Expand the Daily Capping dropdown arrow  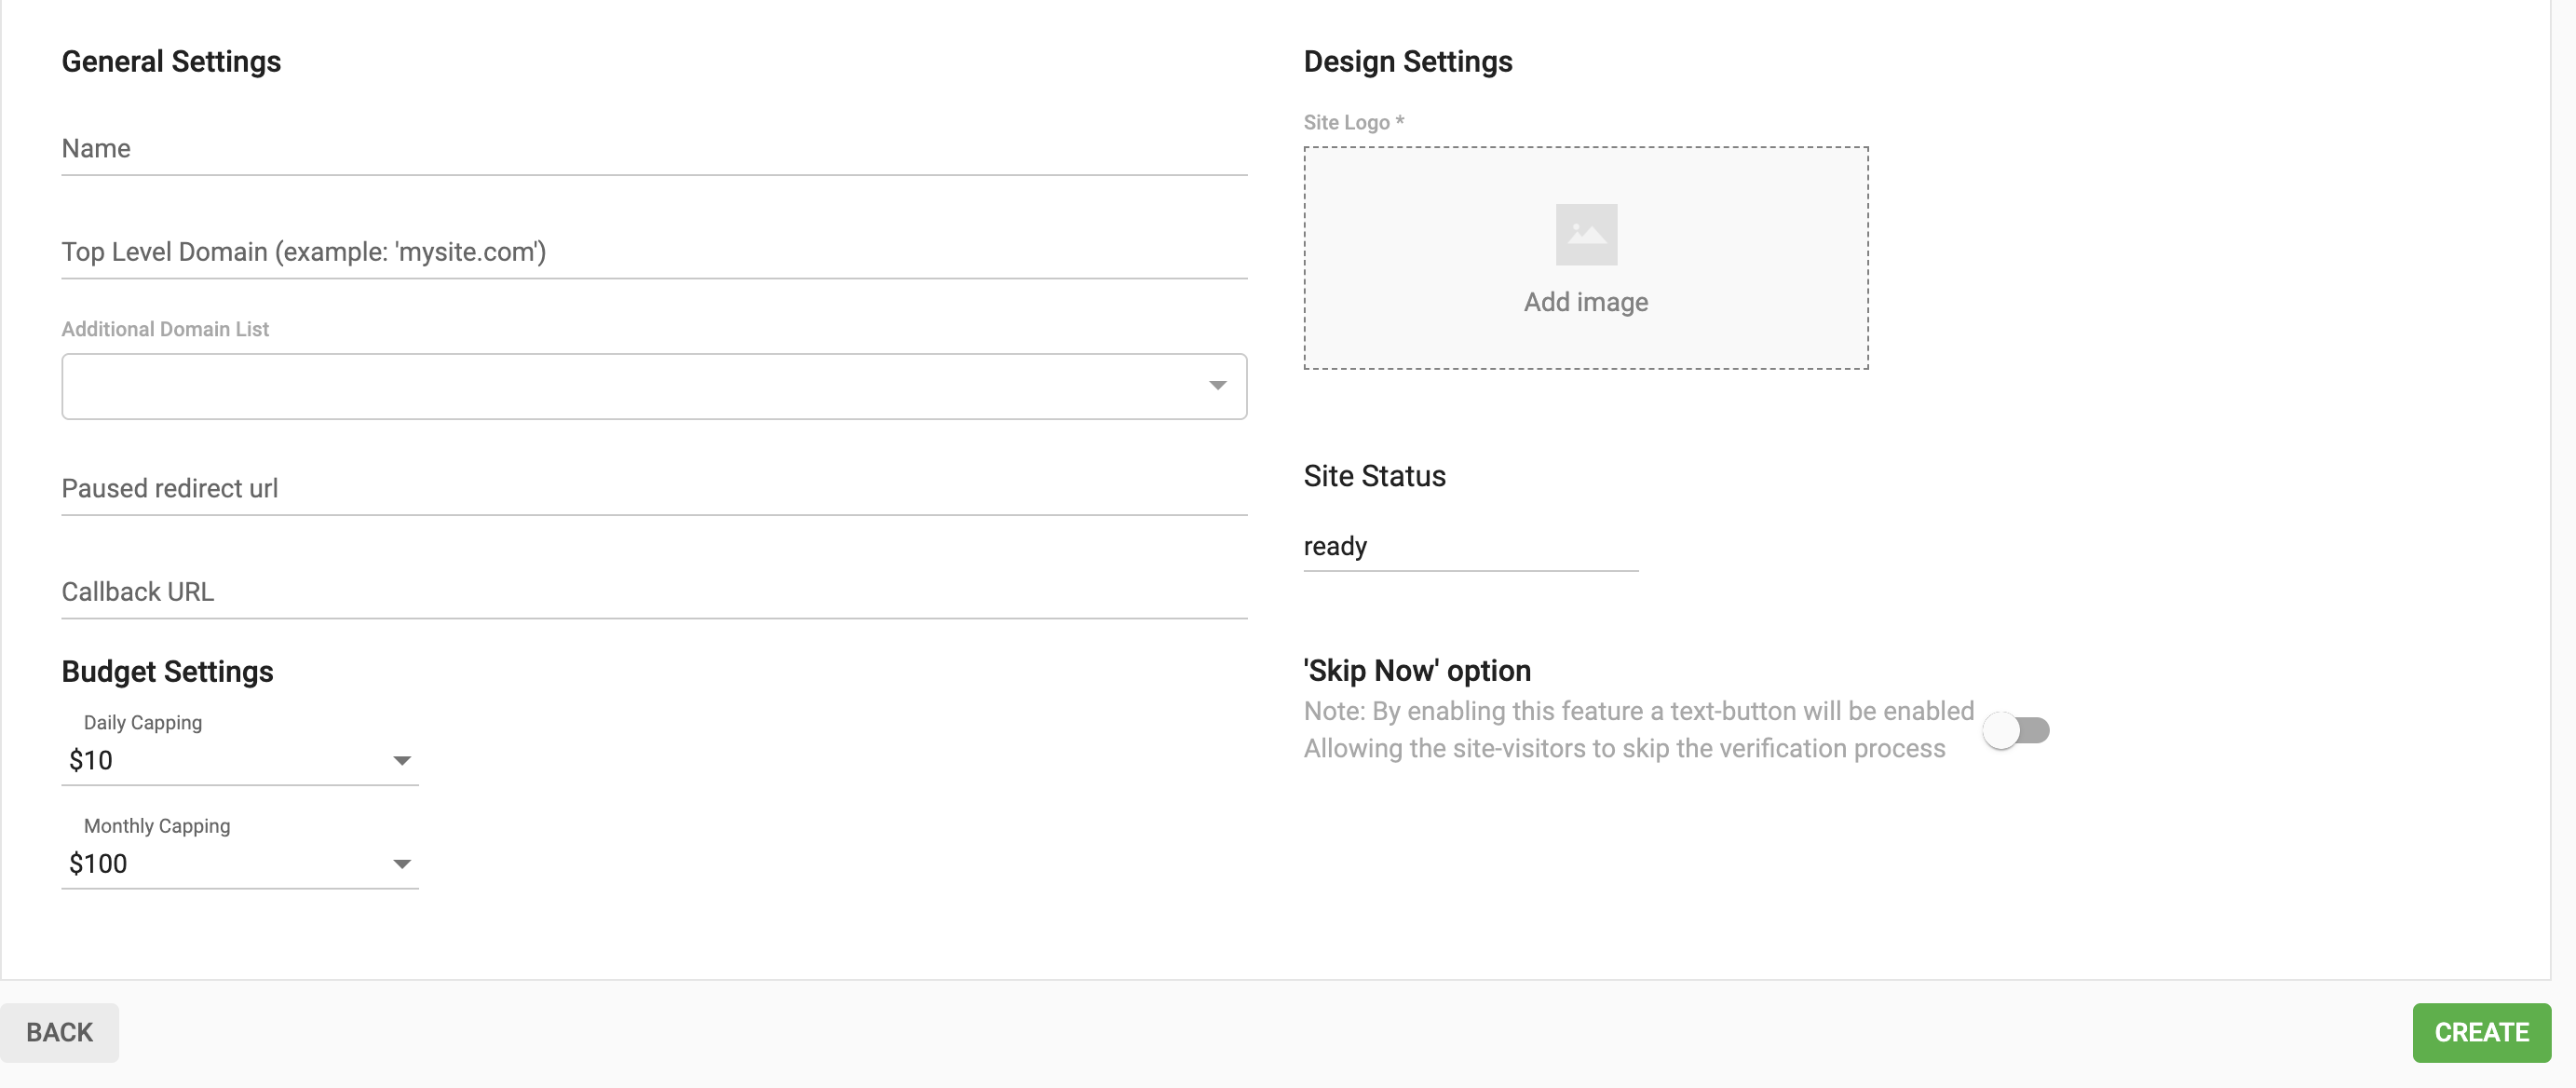[402, 761]
